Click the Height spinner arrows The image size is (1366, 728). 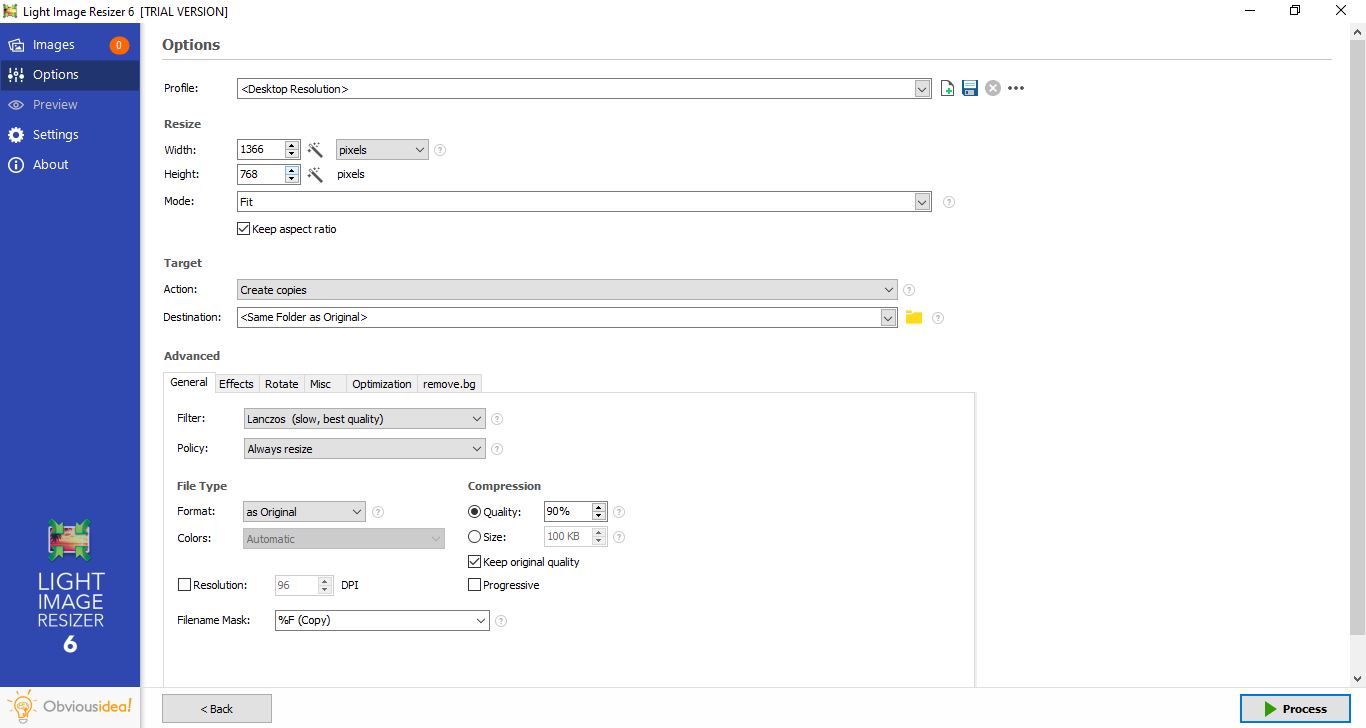tap(292, 174)
